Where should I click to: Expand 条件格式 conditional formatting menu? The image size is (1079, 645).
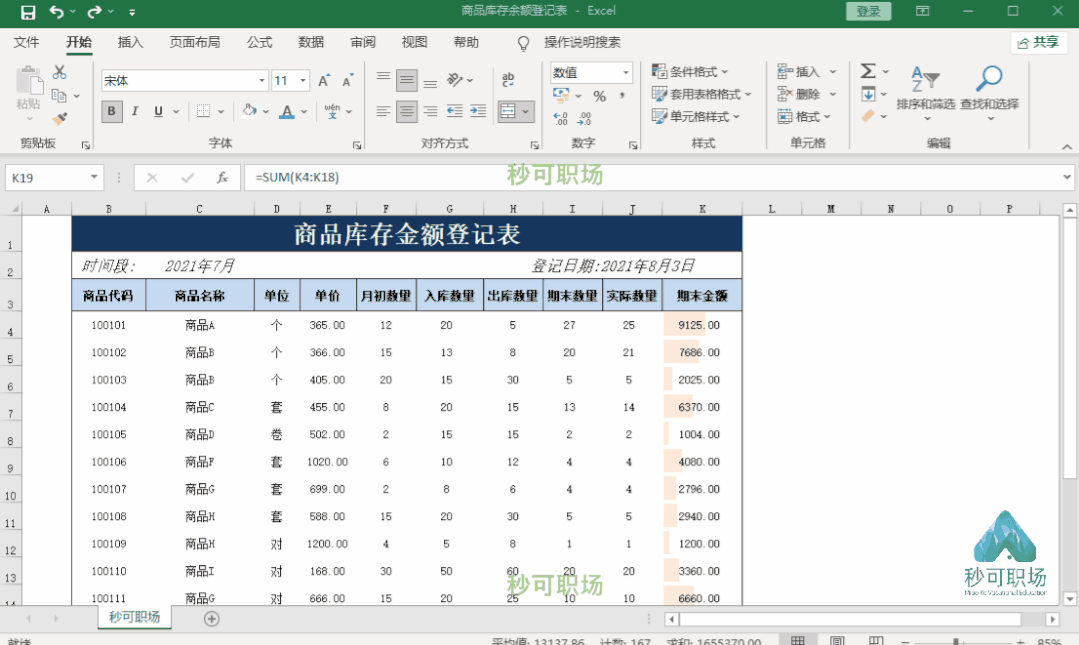[x=690, y=72]
